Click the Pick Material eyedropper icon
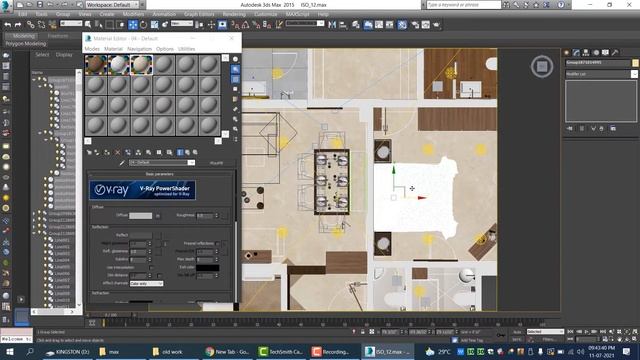Image resolution: width=640 pixels, height=360 pixels. 122,163
